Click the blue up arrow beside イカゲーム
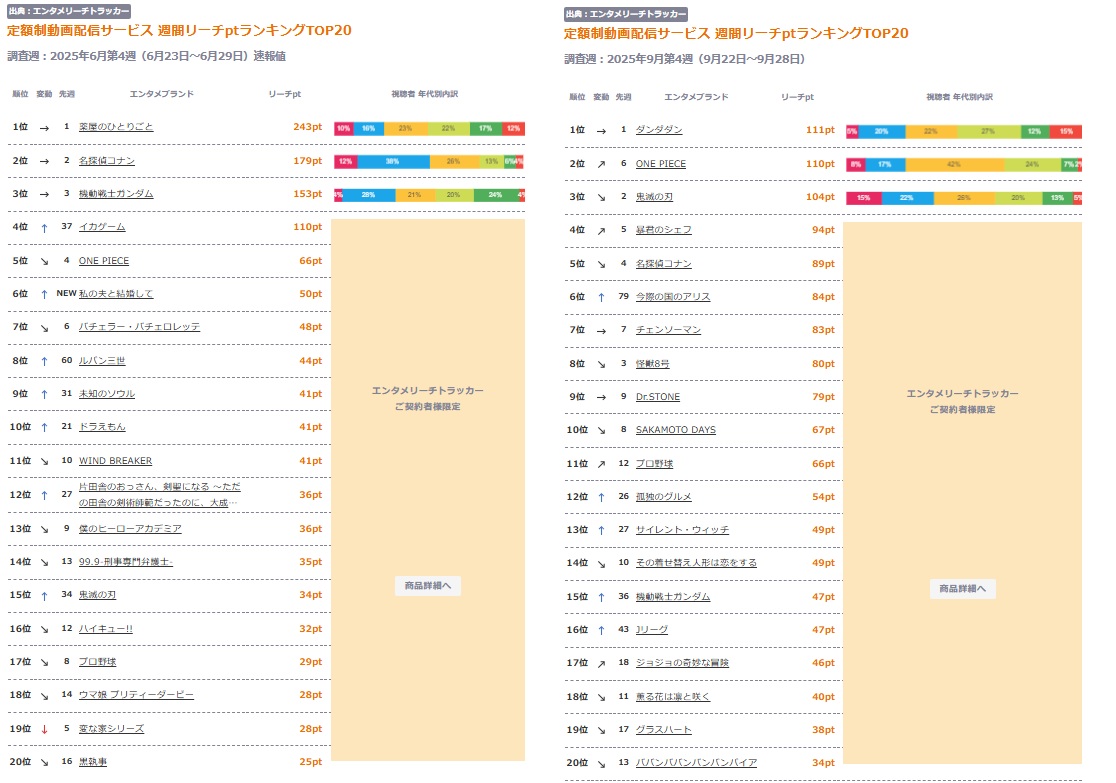Image resolution: width=1116 pixels, height=783 pixels. coord(44,228)
